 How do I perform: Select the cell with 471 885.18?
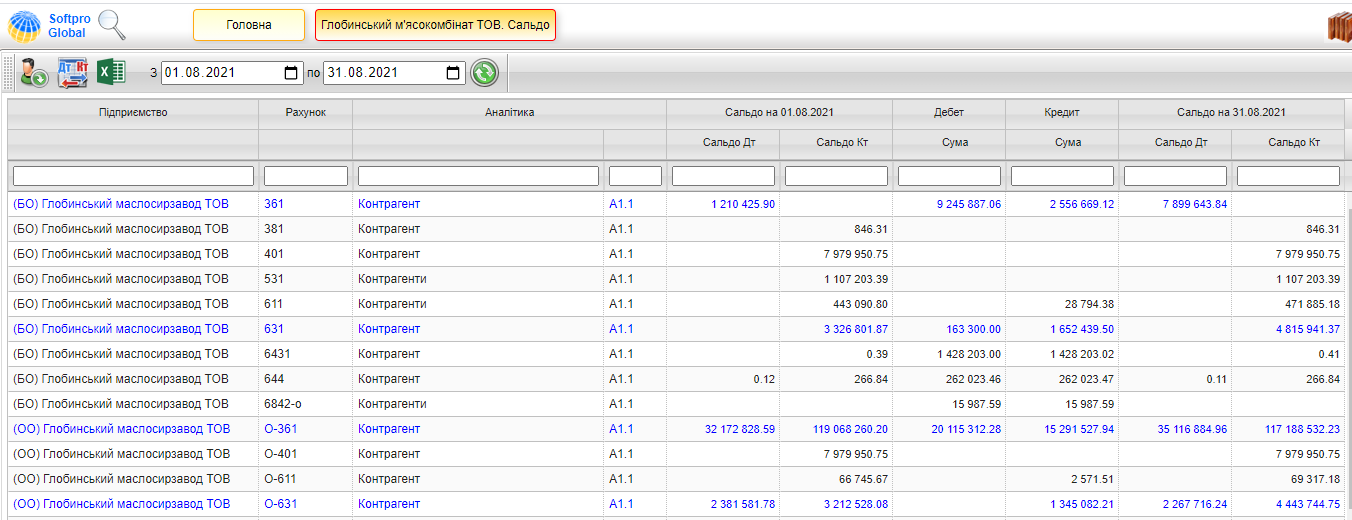tap(1288, 304)
